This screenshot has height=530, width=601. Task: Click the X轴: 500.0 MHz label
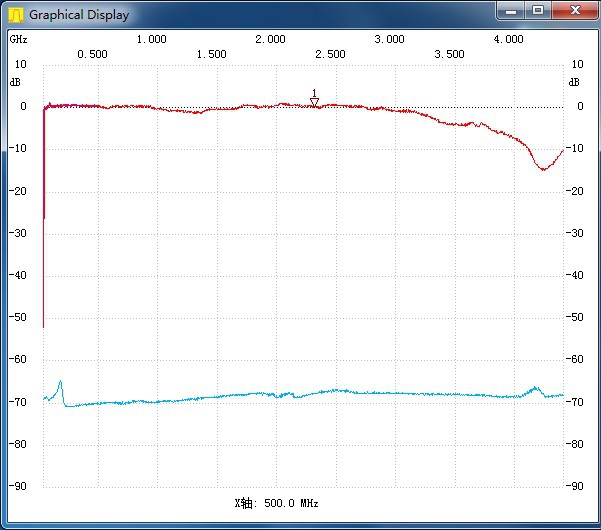(276, 503)
